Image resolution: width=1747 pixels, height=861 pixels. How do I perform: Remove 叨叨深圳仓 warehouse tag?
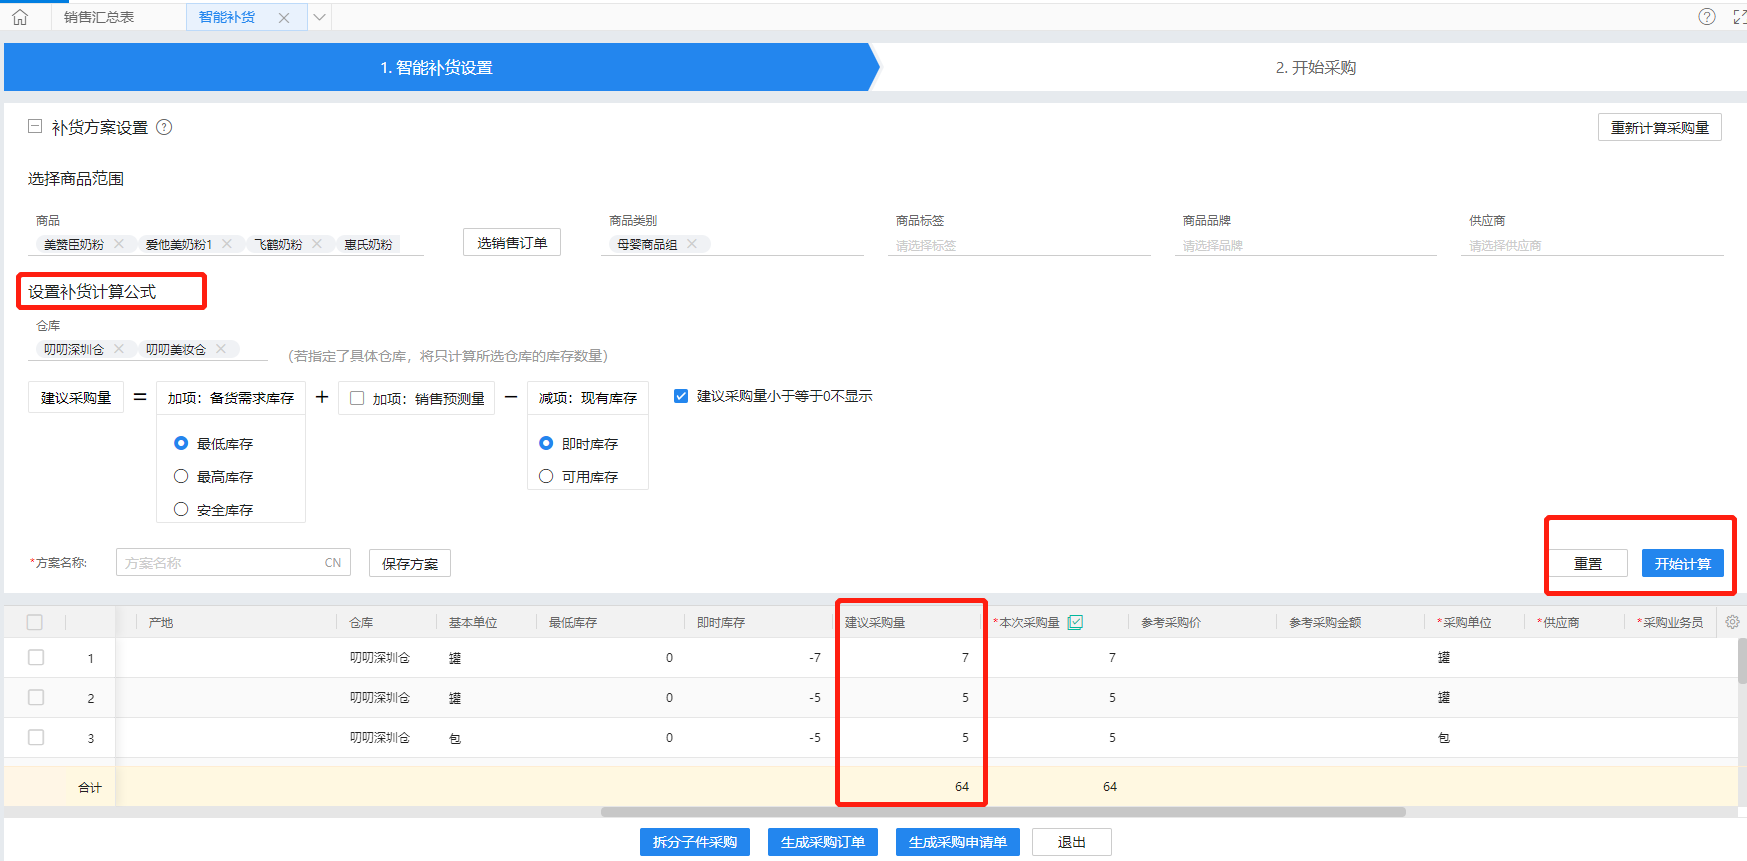pos(119,349)
